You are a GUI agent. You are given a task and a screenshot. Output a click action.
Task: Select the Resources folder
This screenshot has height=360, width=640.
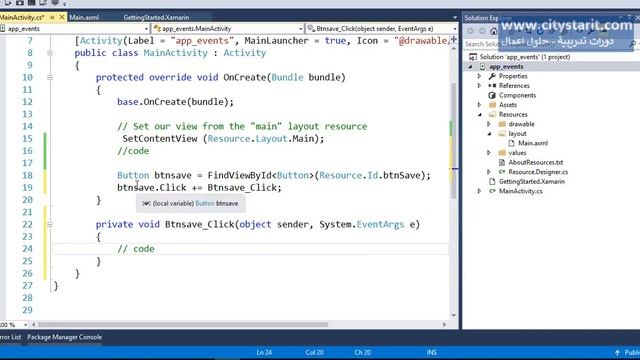[x=513, y=115]
